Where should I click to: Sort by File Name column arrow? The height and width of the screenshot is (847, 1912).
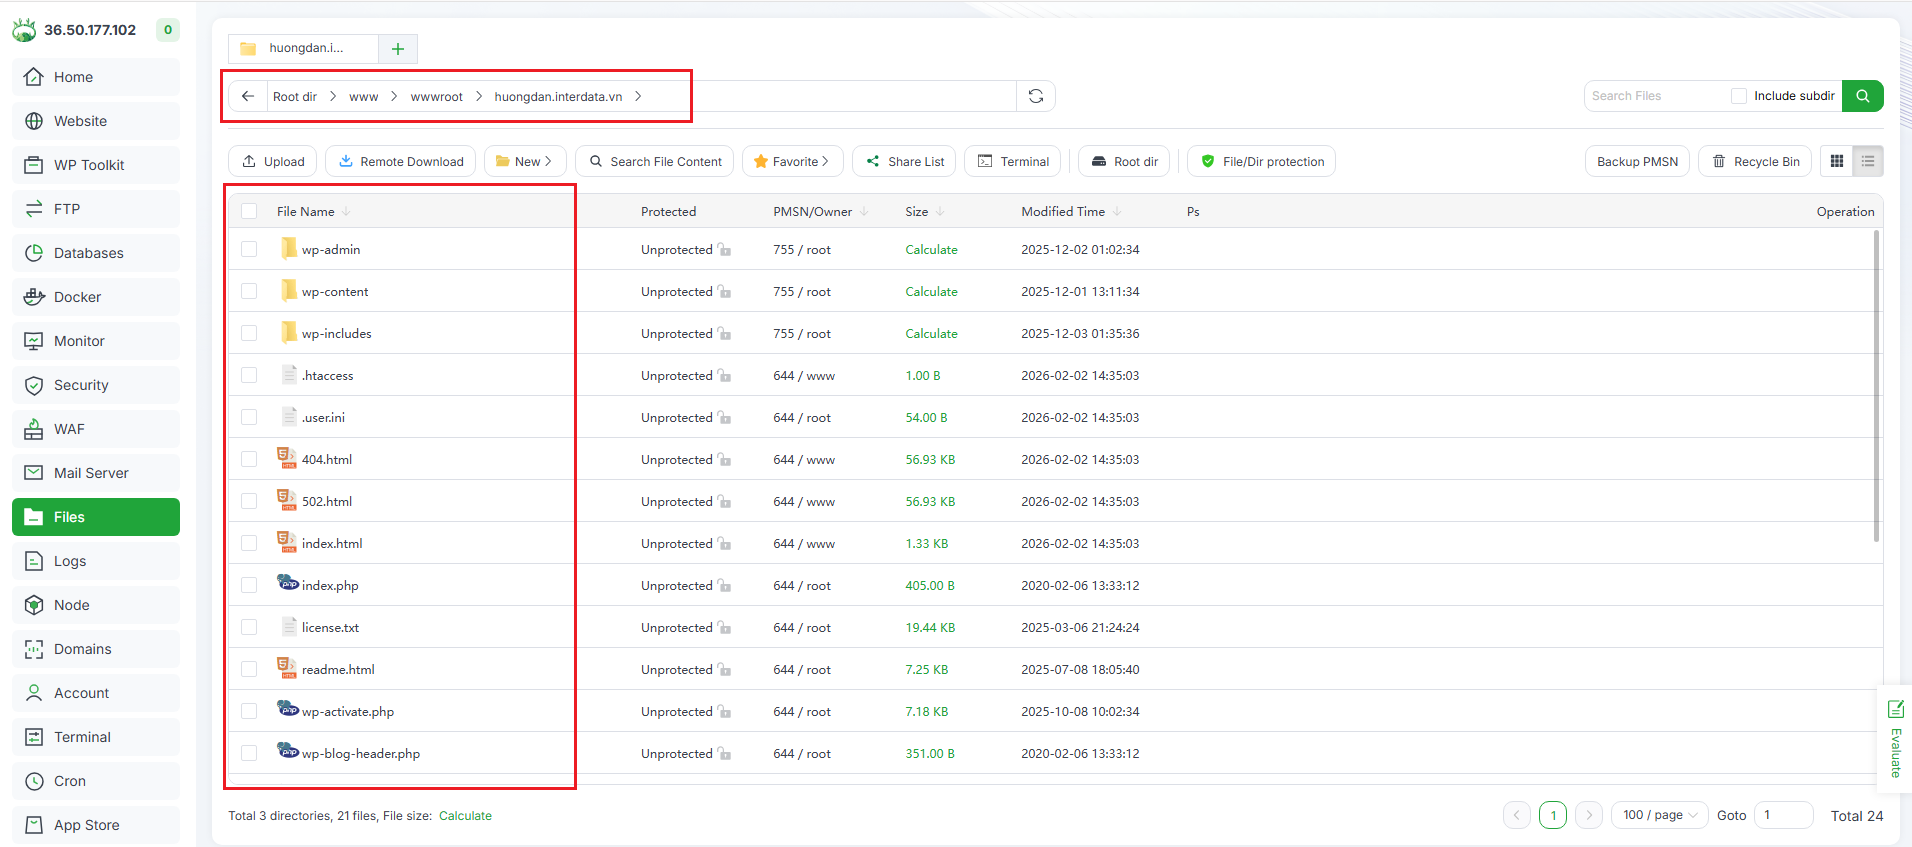coord(346,211)
